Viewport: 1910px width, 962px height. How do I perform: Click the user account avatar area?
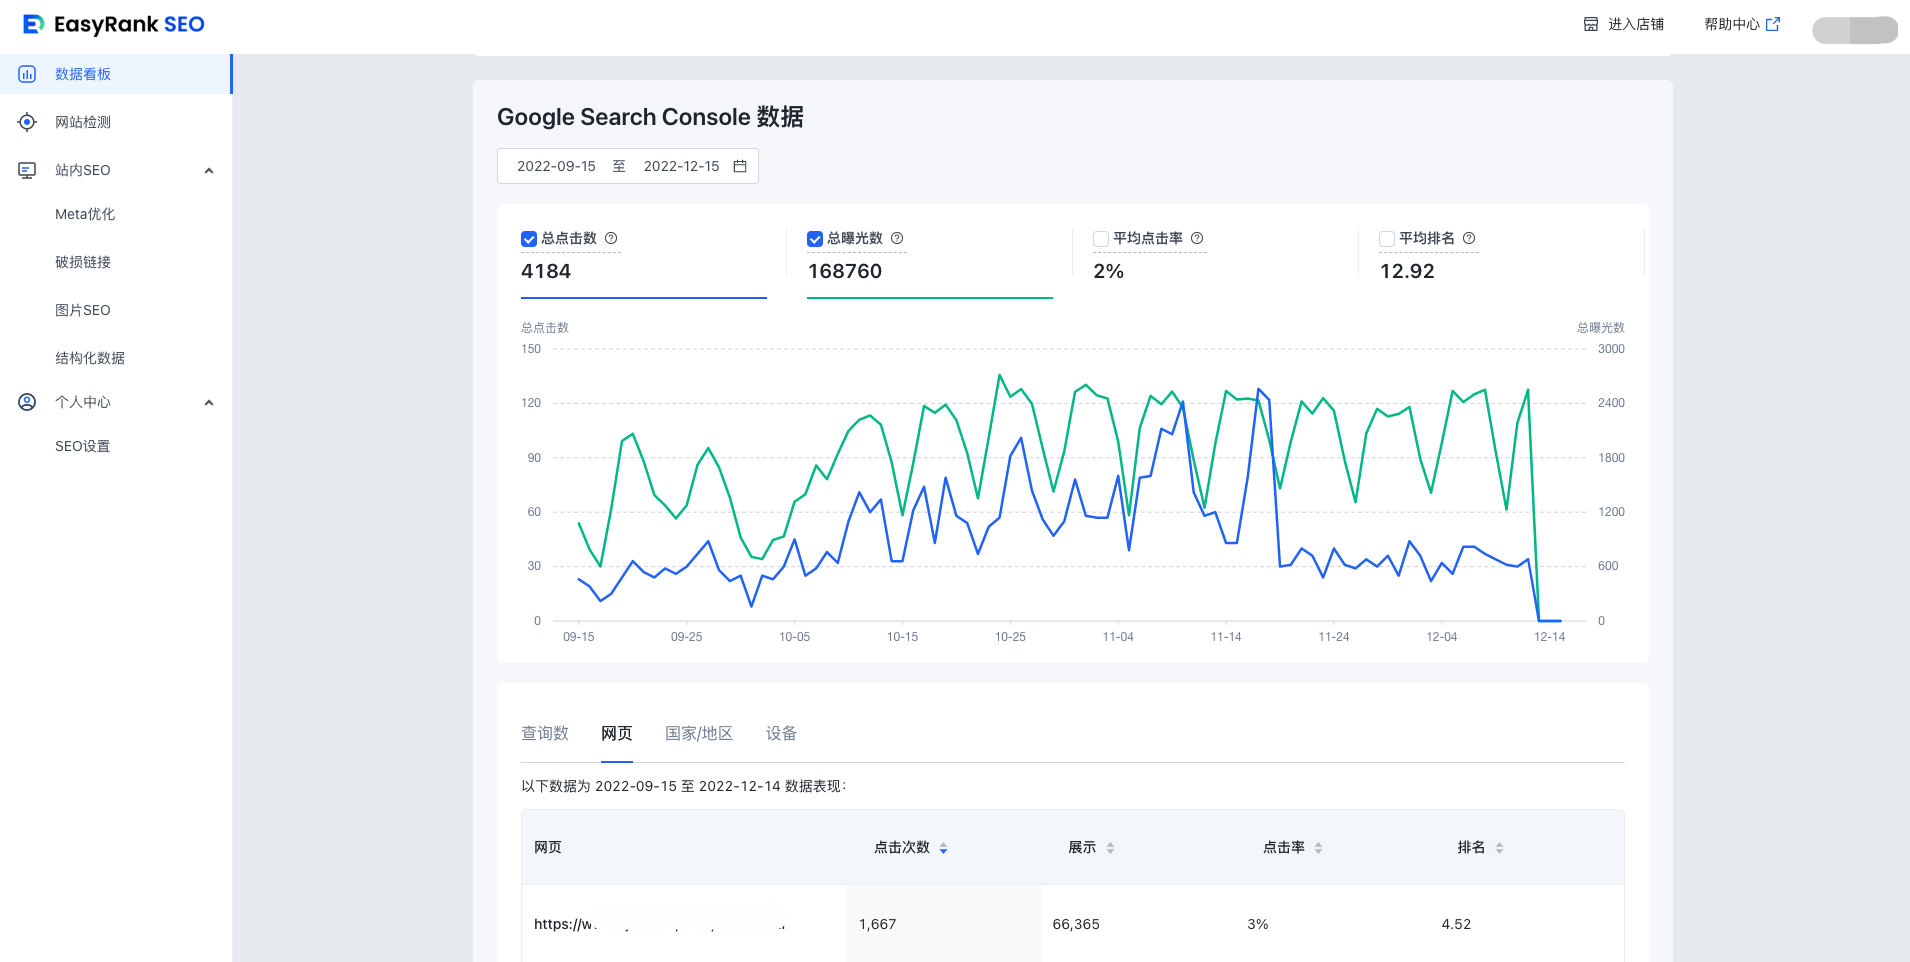1855,30
